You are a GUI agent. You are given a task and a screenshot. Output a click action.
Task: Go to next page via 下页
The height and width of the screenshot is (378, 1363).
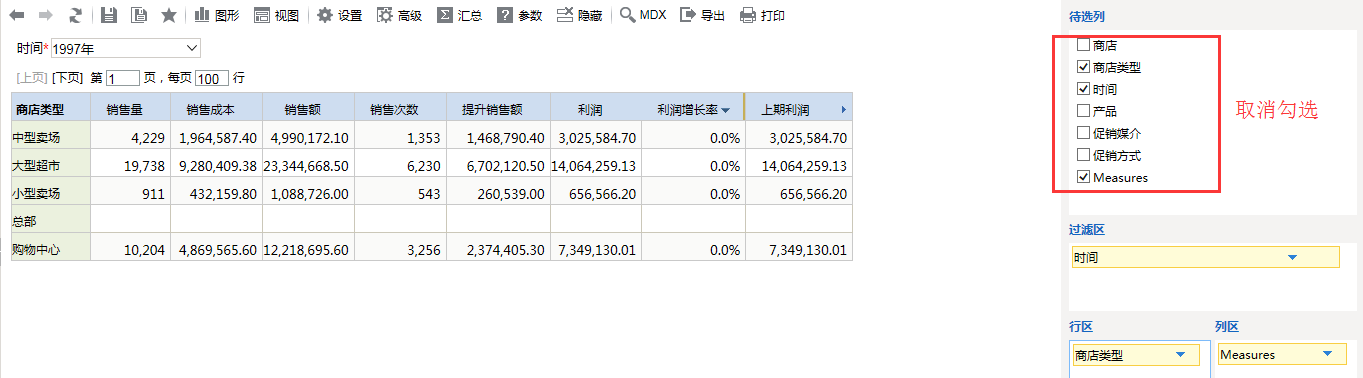tap(67, 78)
